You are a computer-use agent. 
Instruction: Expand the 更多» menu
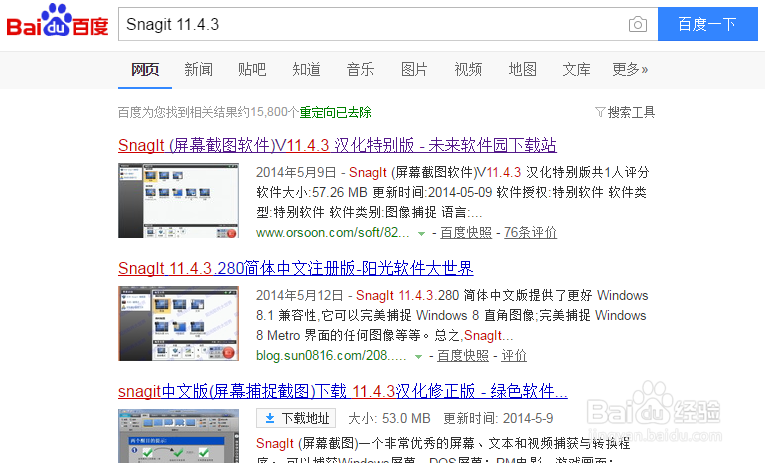pyautogui.click(x=630, y=69)
